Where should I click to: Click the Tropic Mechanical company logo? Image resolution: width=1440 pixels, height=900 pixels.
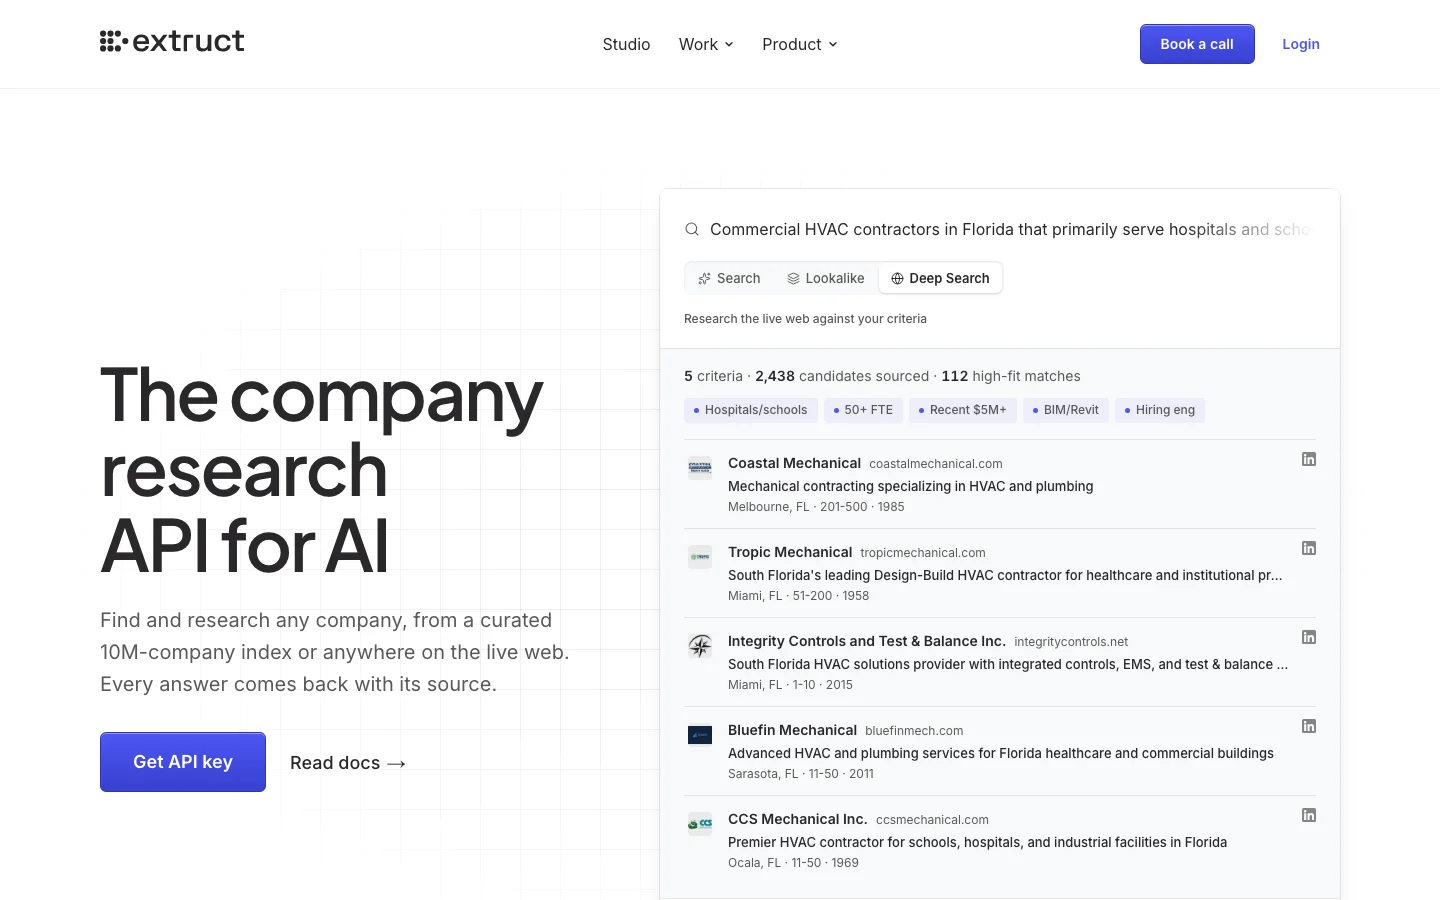[x=700, y=557]
